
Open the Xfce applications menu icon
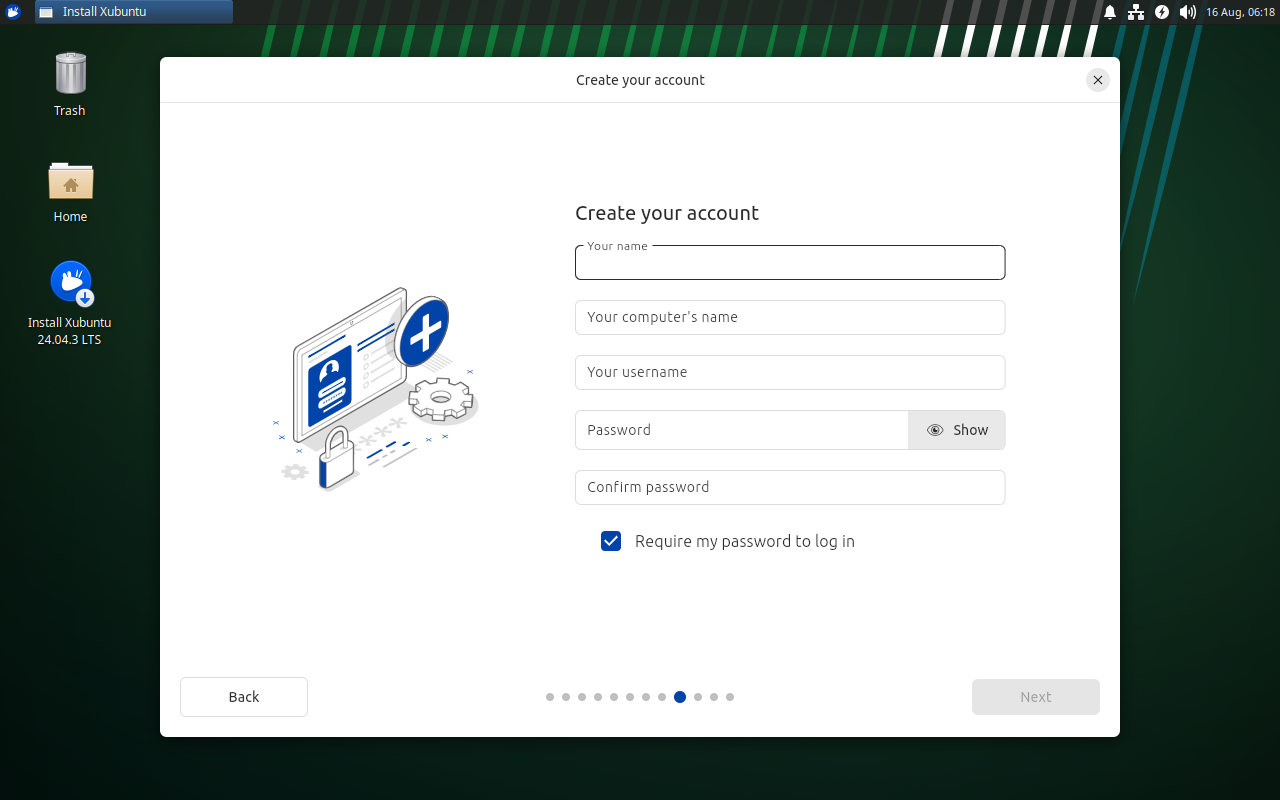tap(13, 12)
